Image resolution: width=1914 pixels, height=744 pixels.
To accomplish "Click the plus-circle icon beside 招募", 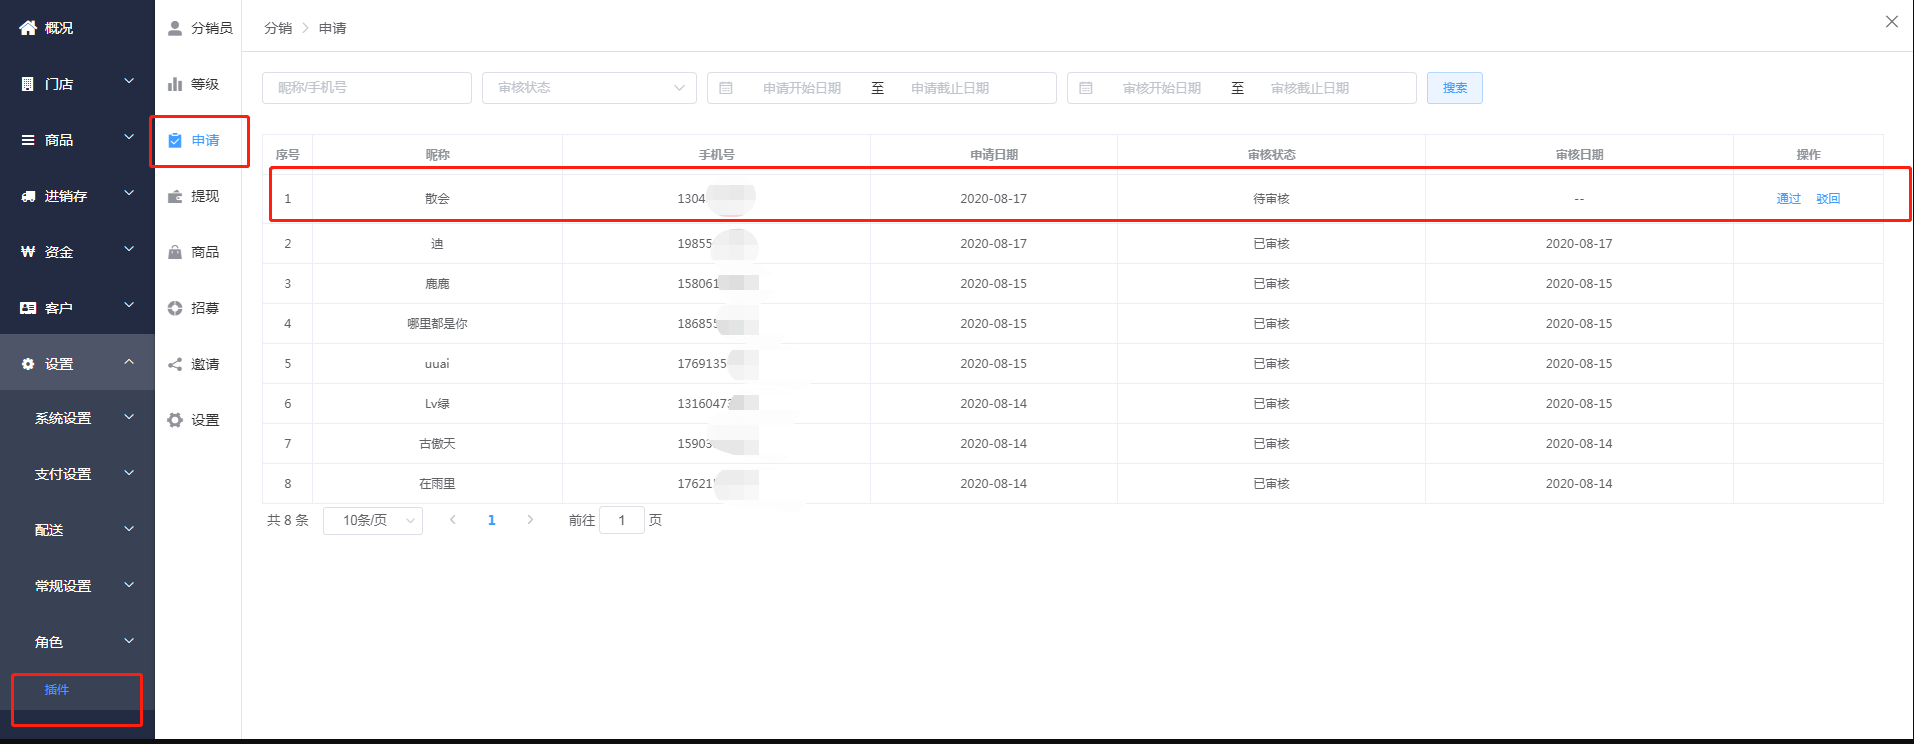I will click(175, 308).
